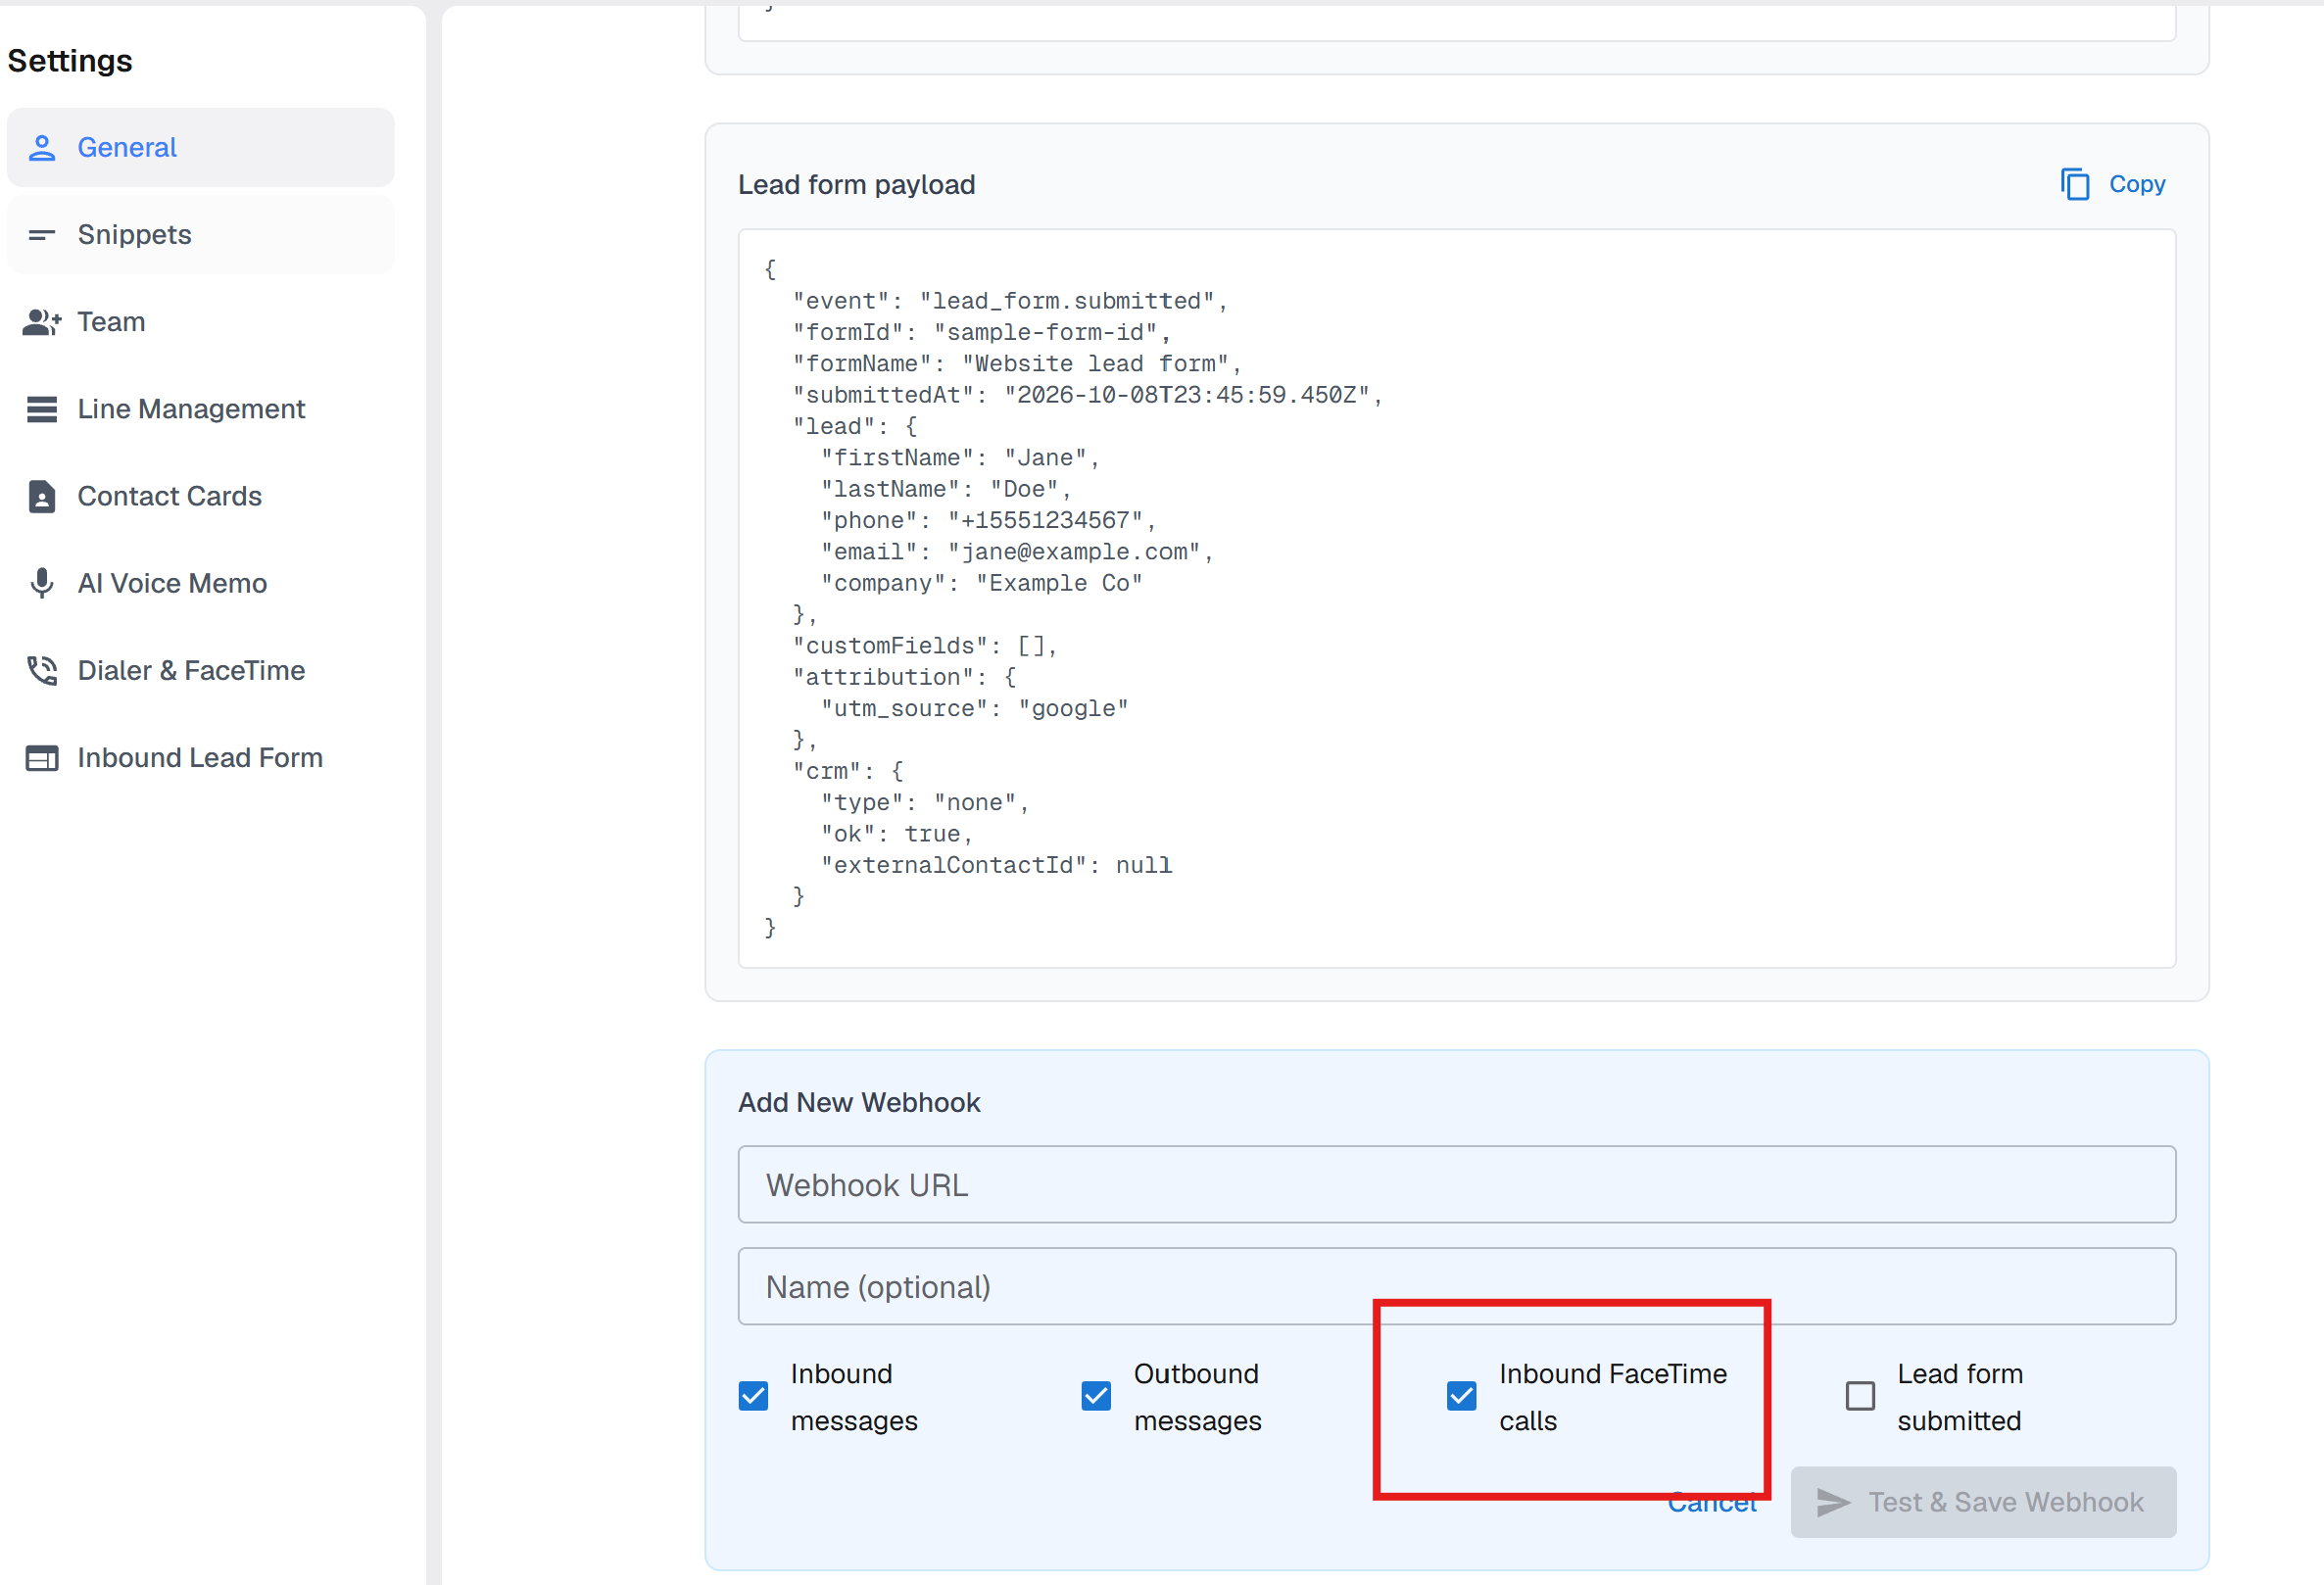This screenshot has width=2324, height=1585.
Task: Click the Settings heading
Action: pyautogui.click(x=70, y=61)
